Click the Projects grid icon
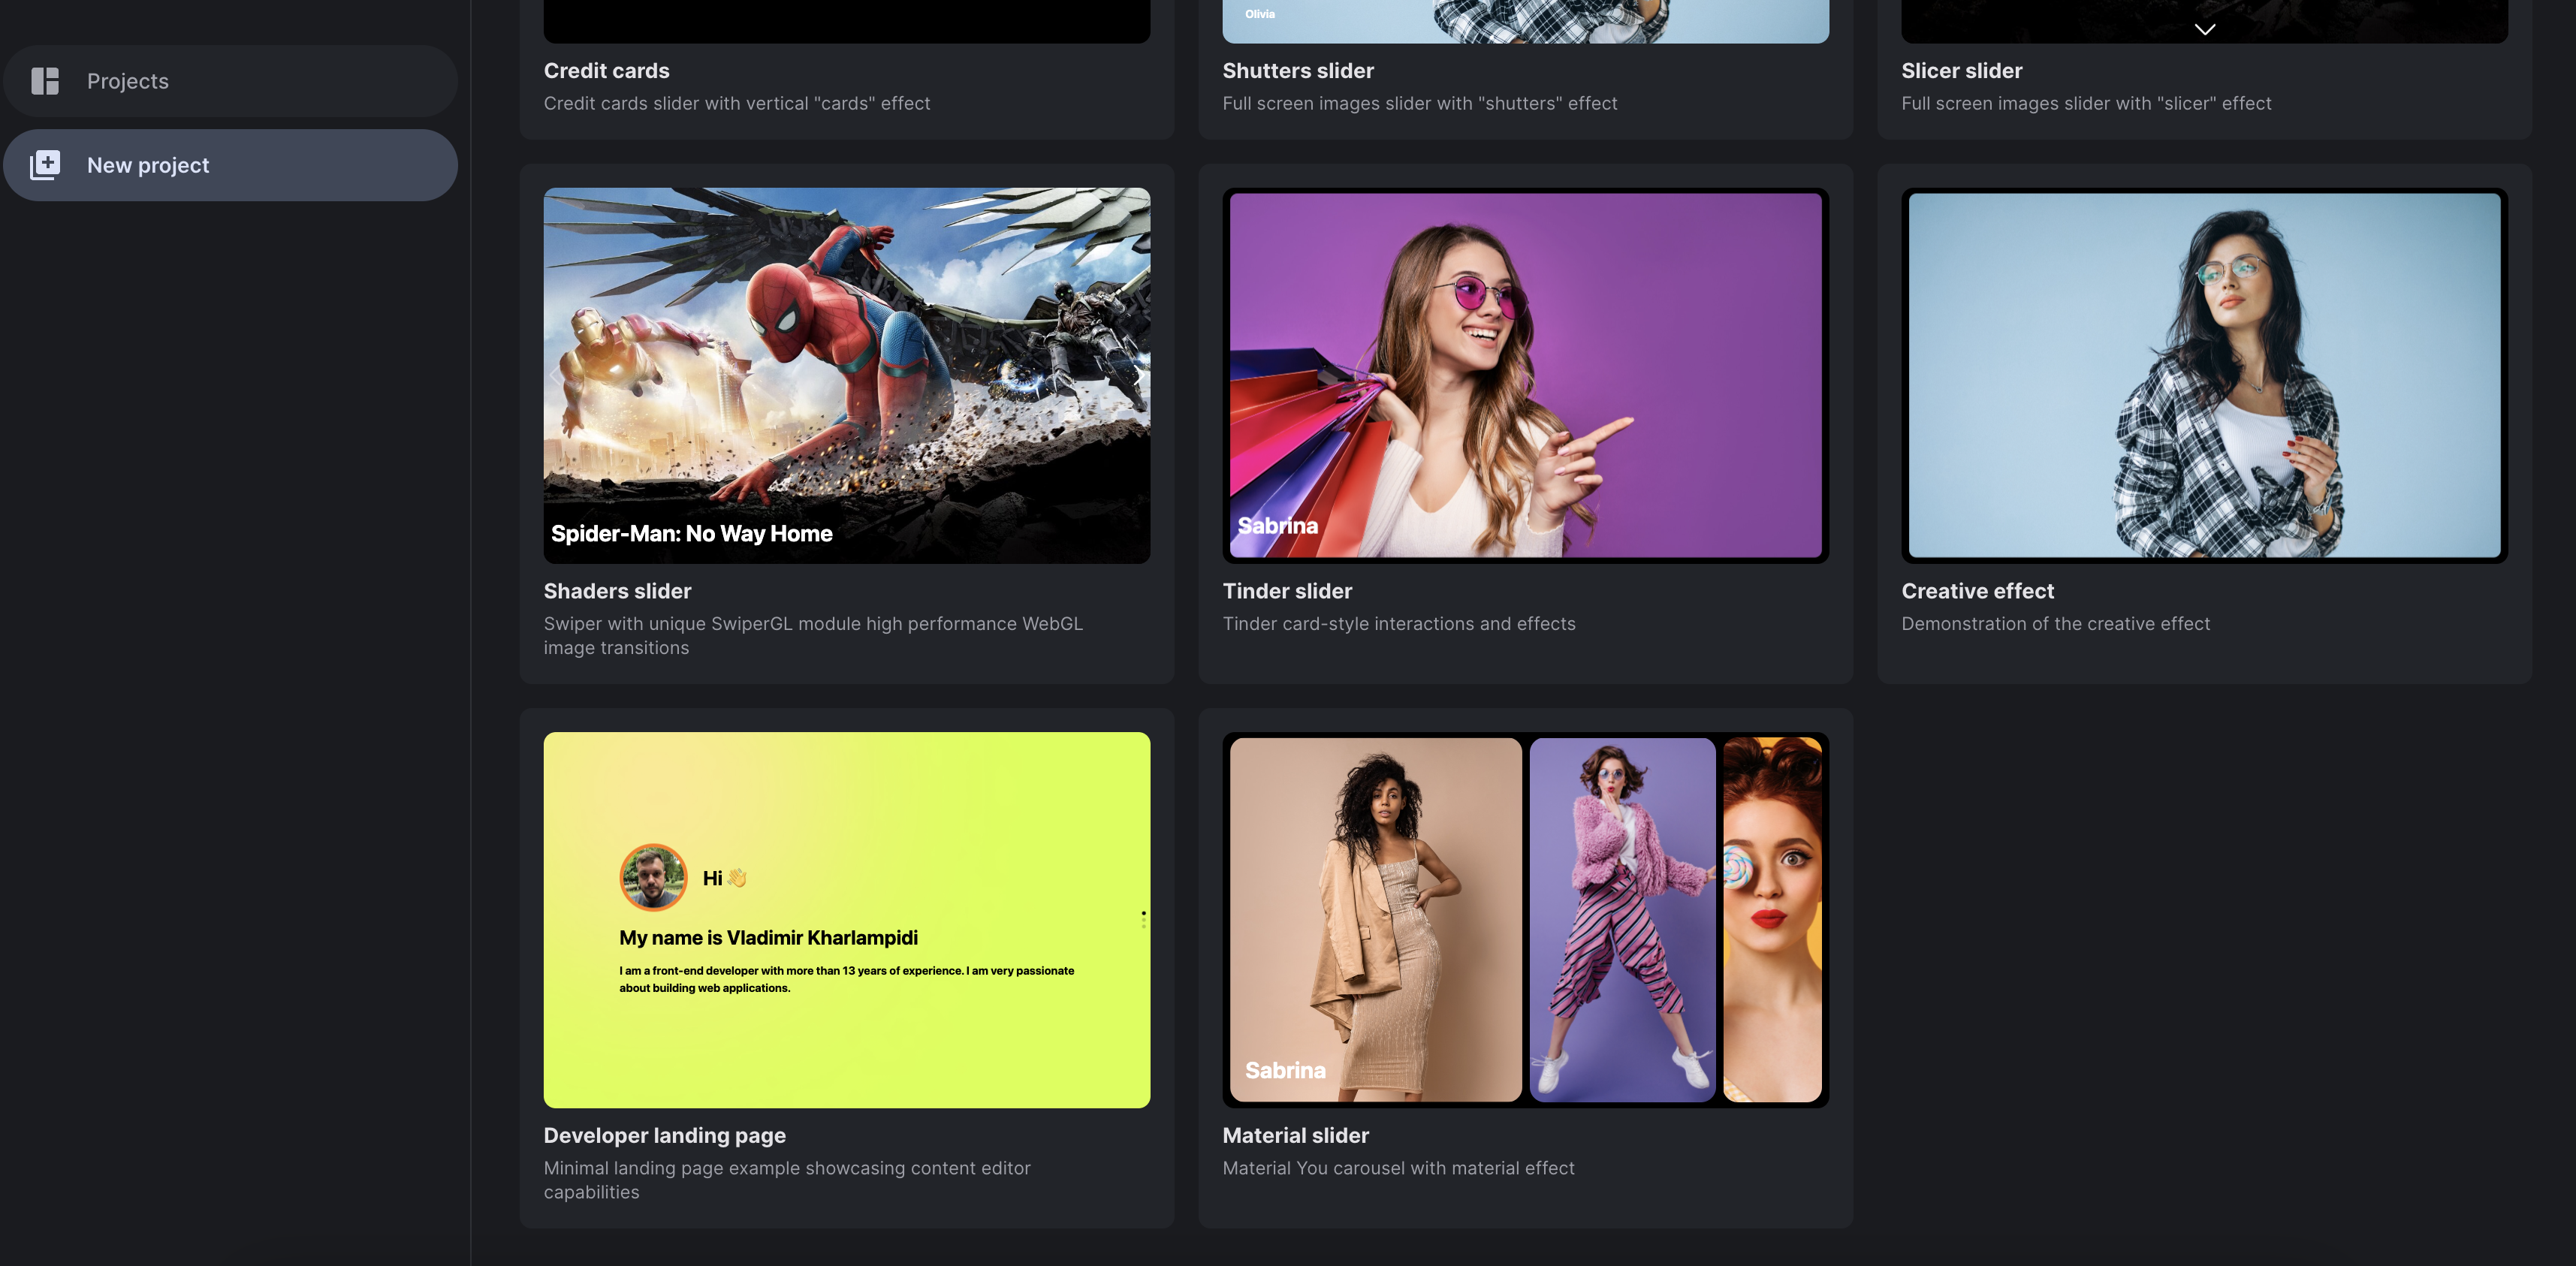Screen dimensions: 2576x1266 coord(45,81)
